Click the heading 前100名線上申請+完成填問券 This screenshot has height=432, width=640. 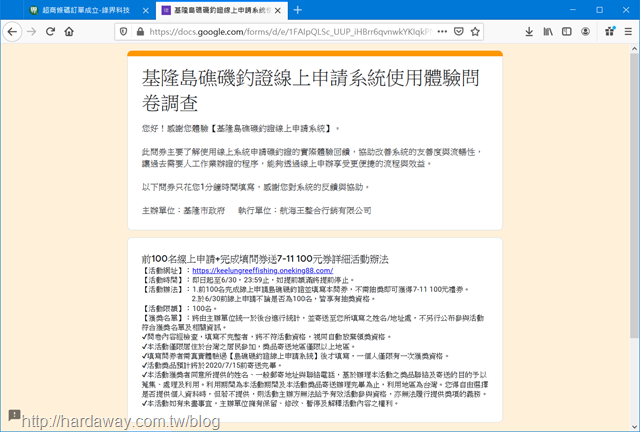[x=265, y=259]
